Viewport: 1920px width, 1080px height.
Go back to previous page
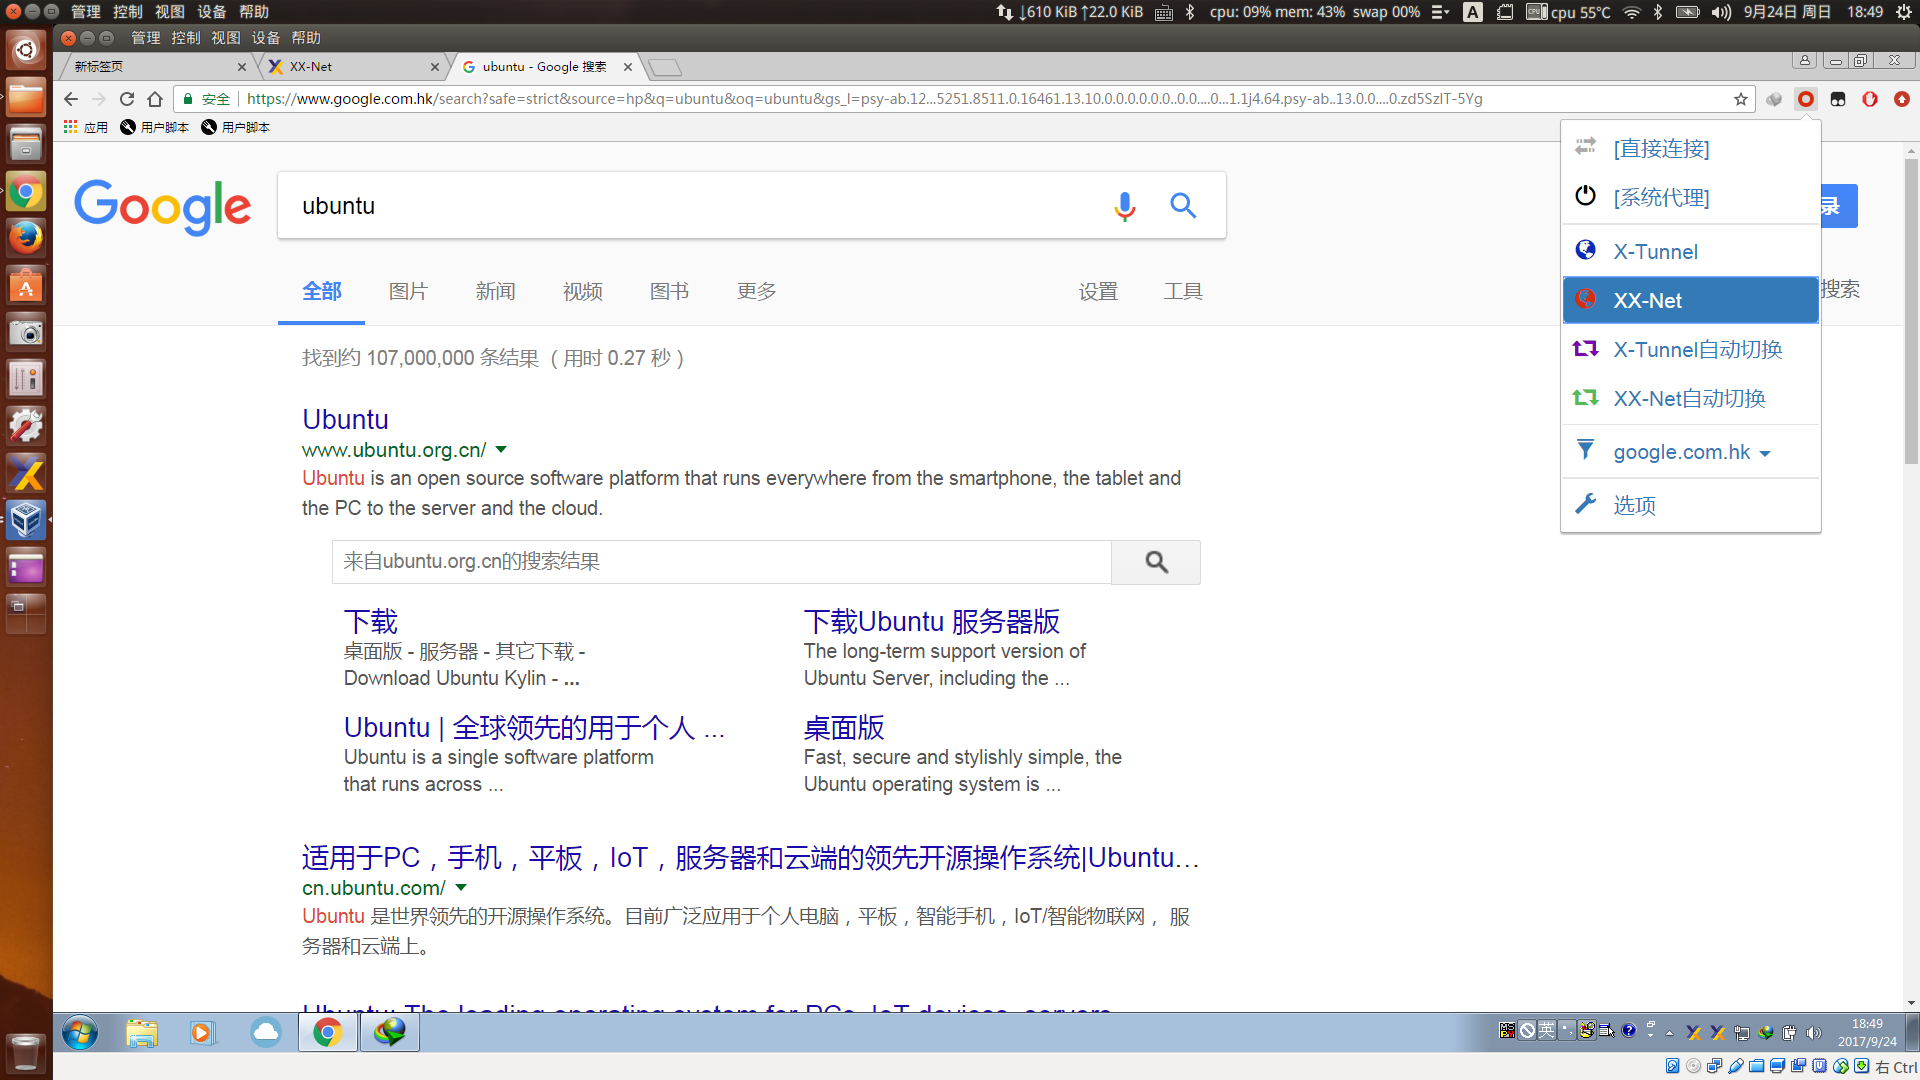[x=70, y=99]
